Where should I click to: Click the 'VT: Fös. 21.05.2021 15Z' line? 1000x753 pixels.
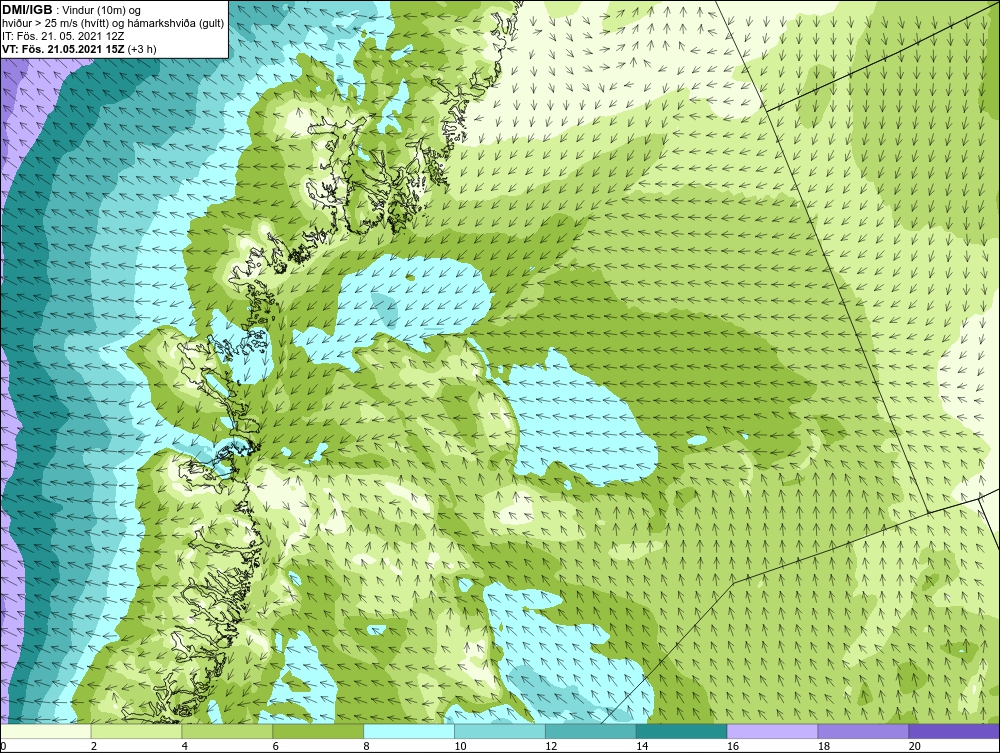[x=64, y=48]
